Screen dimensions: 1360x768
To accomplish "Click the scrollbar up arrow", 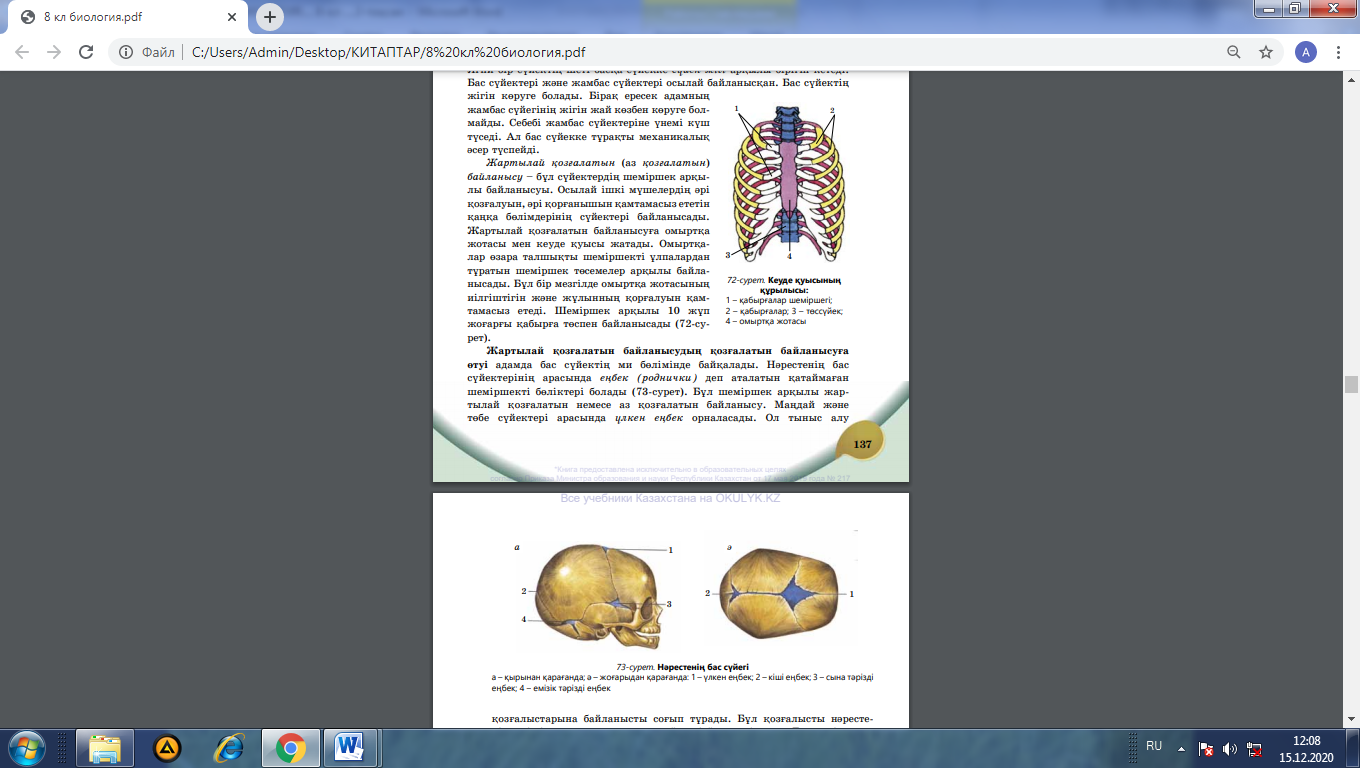I will tap(1351, 78).
